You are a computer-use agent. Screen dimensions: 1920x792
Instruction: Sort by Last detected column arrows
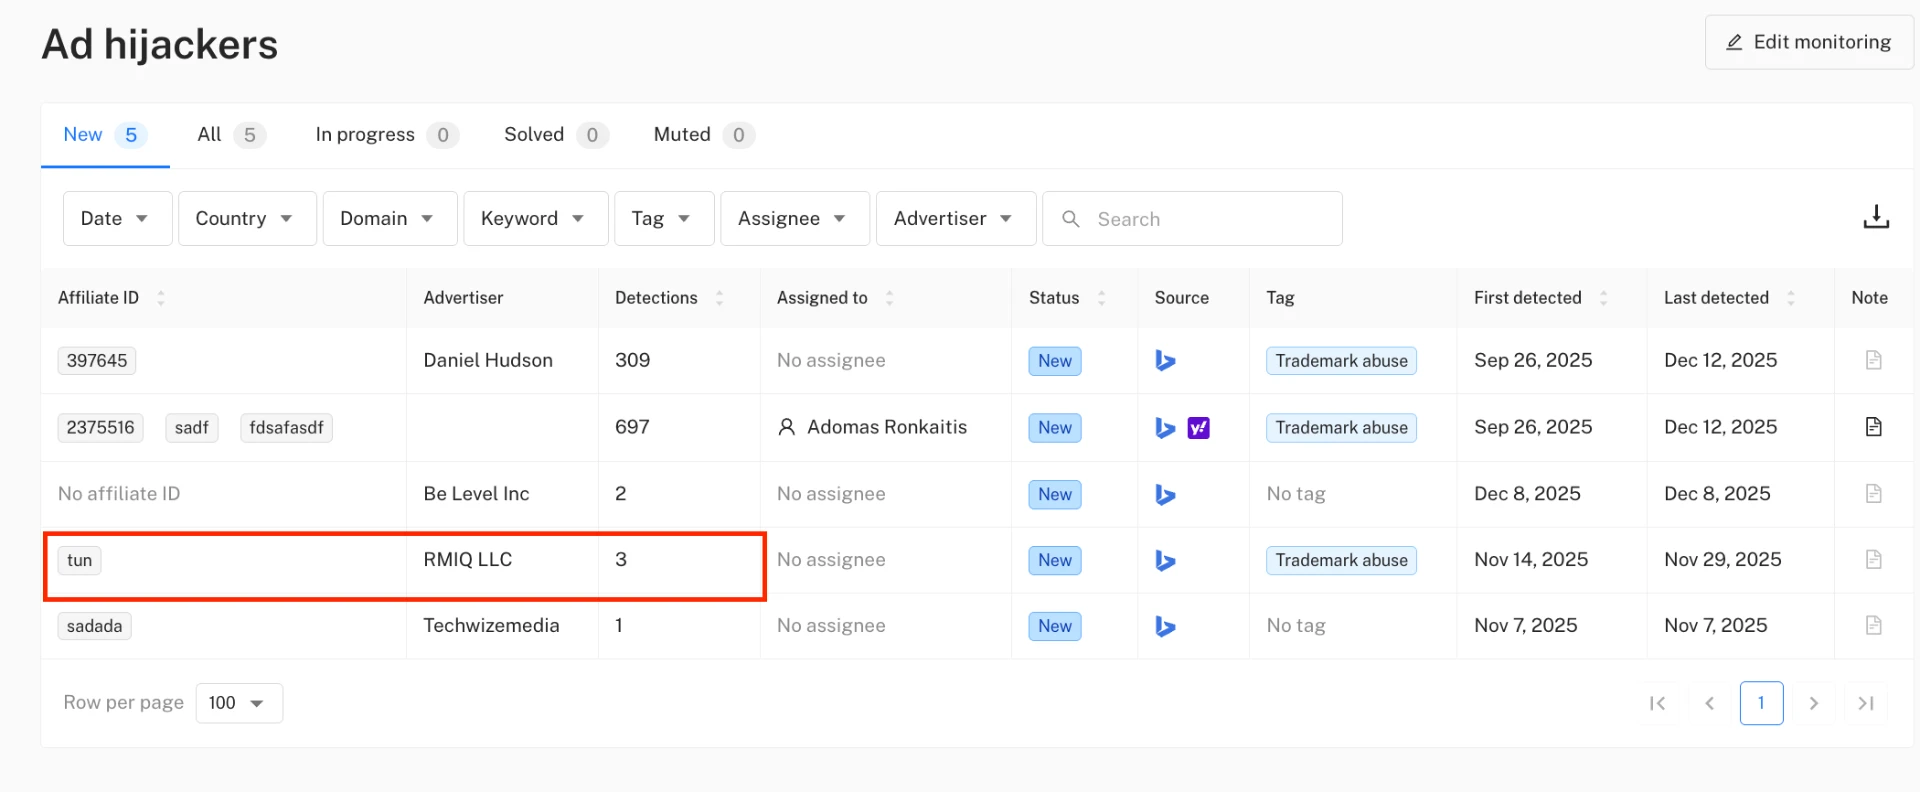pos(1790,298)
